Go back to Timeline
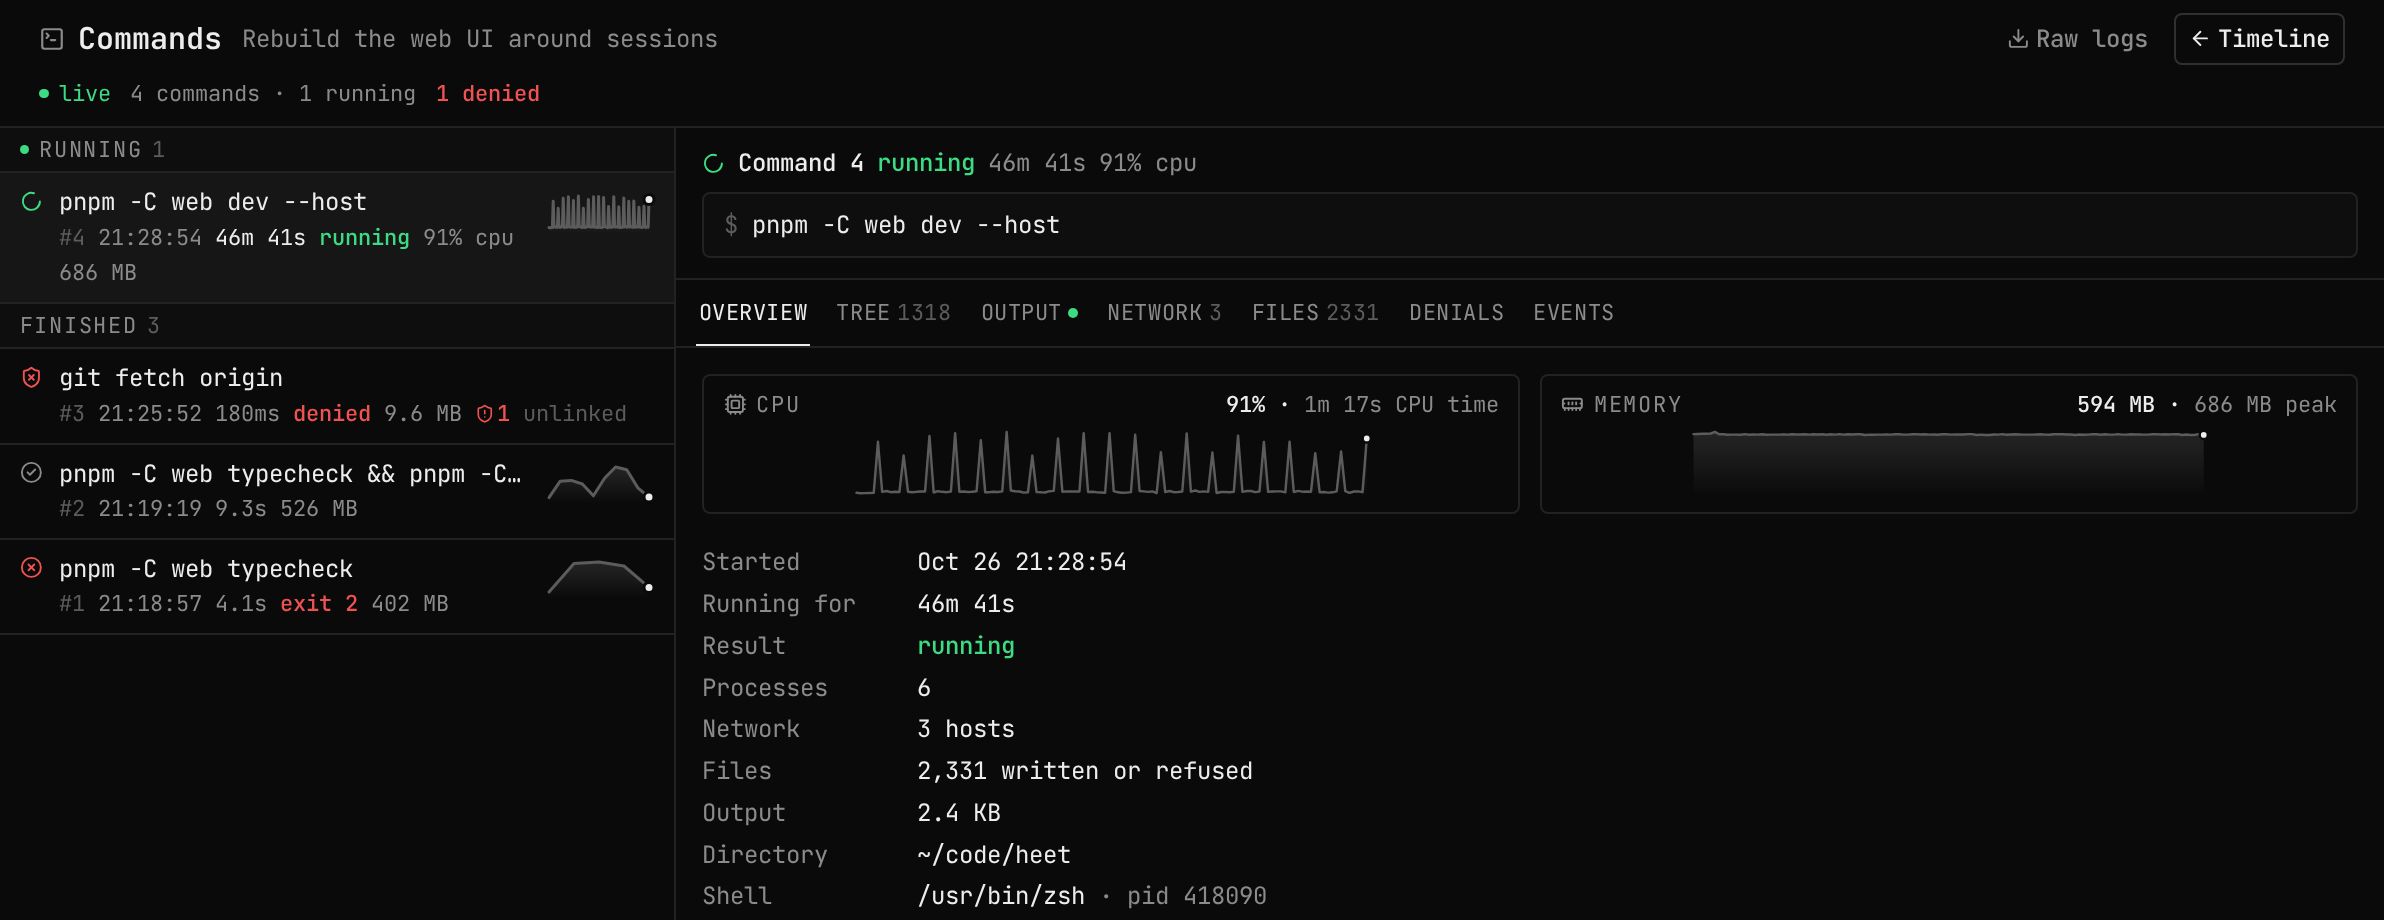This screenshot has width=2384, height=920. pos(2259,39)
